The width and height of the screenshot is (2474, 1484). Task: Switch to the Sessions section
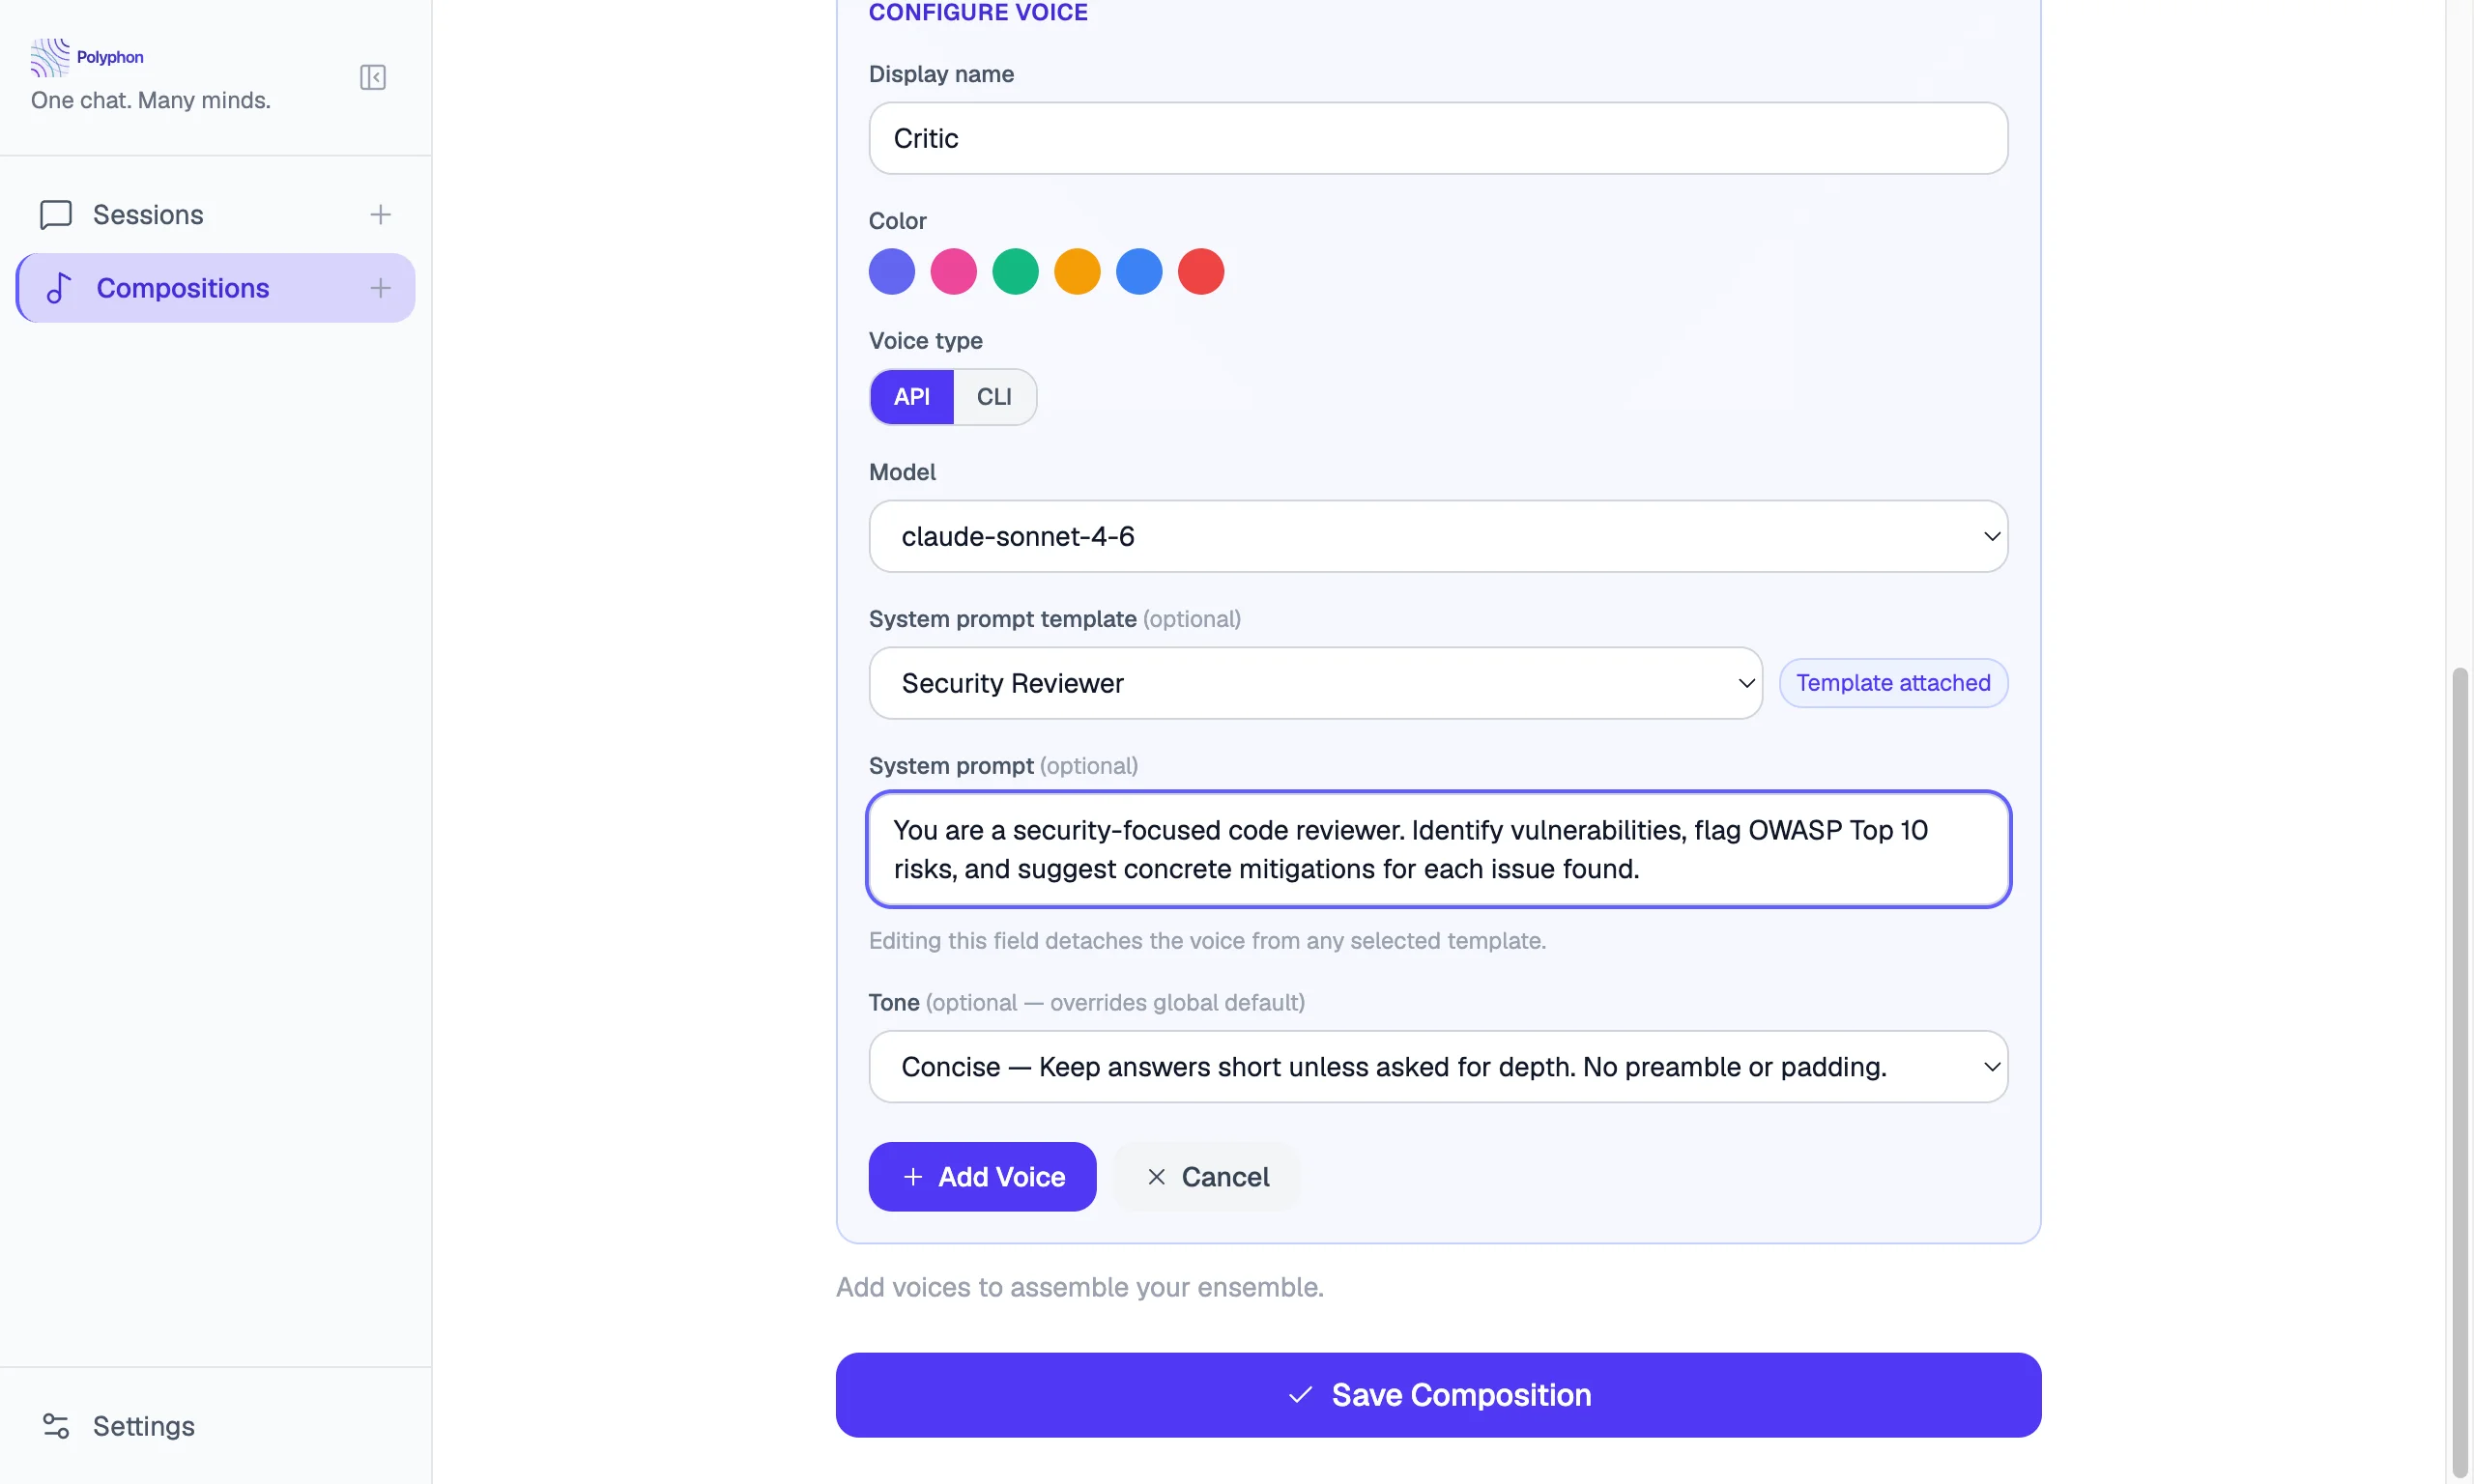[x=148, y=214]
